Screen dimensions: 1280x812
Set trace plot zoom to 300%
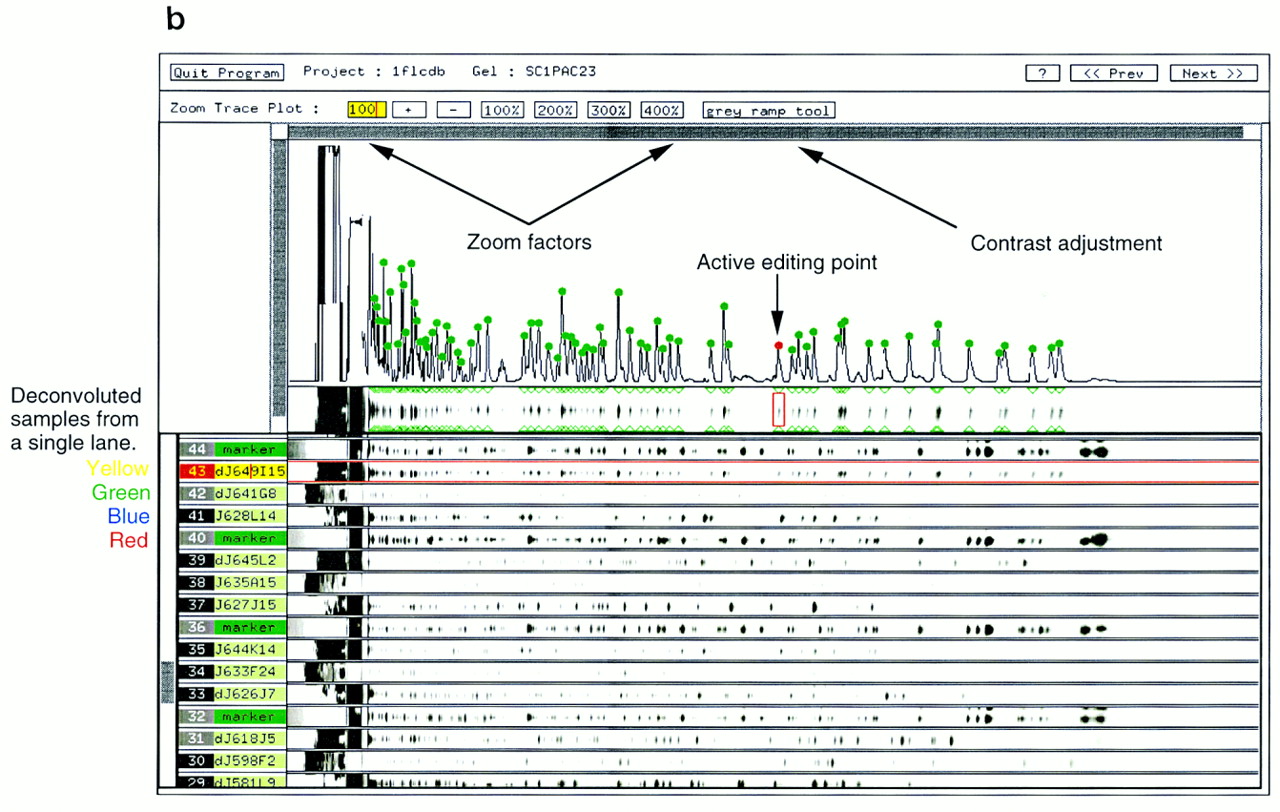608,110
